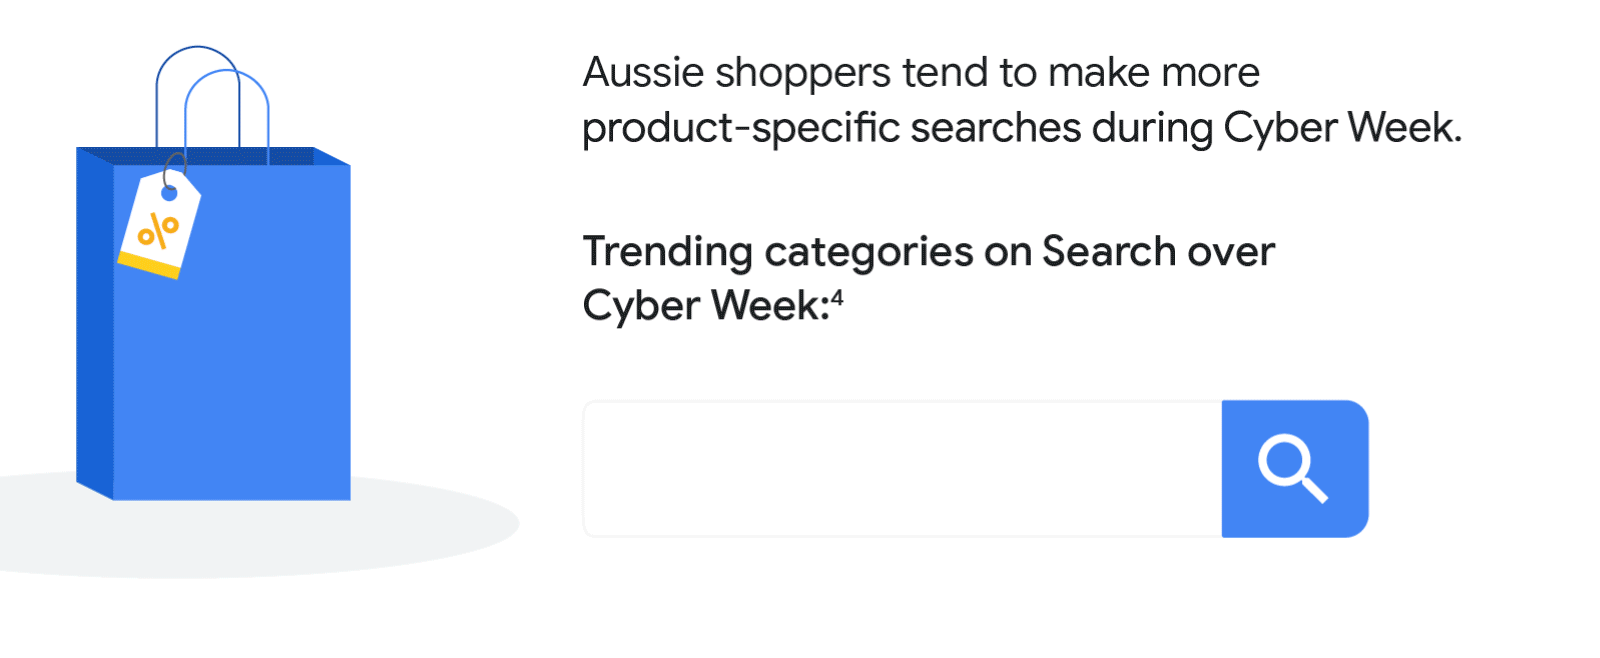Click the gray string loop holding the tag
The height and width of the screenshot is (658, 1600).
pyautogui.click(x=174, y=168)
